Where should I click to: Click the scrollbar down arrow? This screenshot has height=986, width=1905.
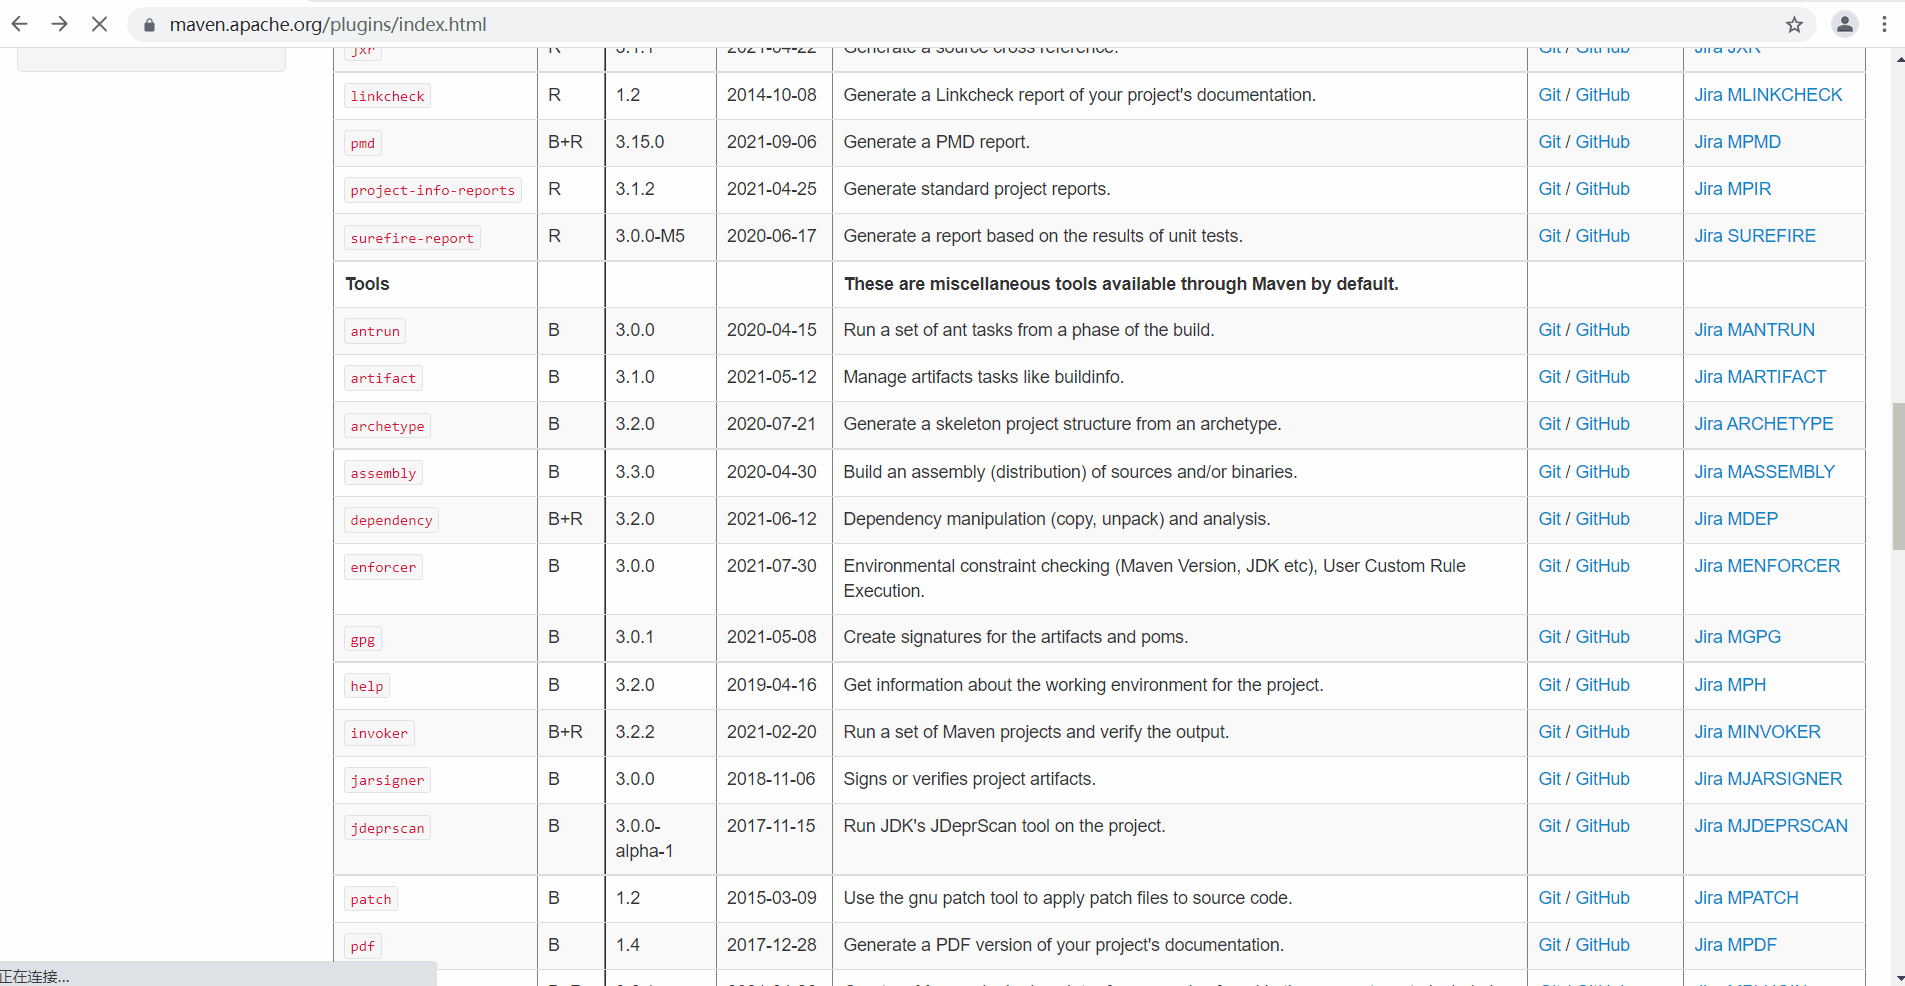click(x=1898, y=977)
